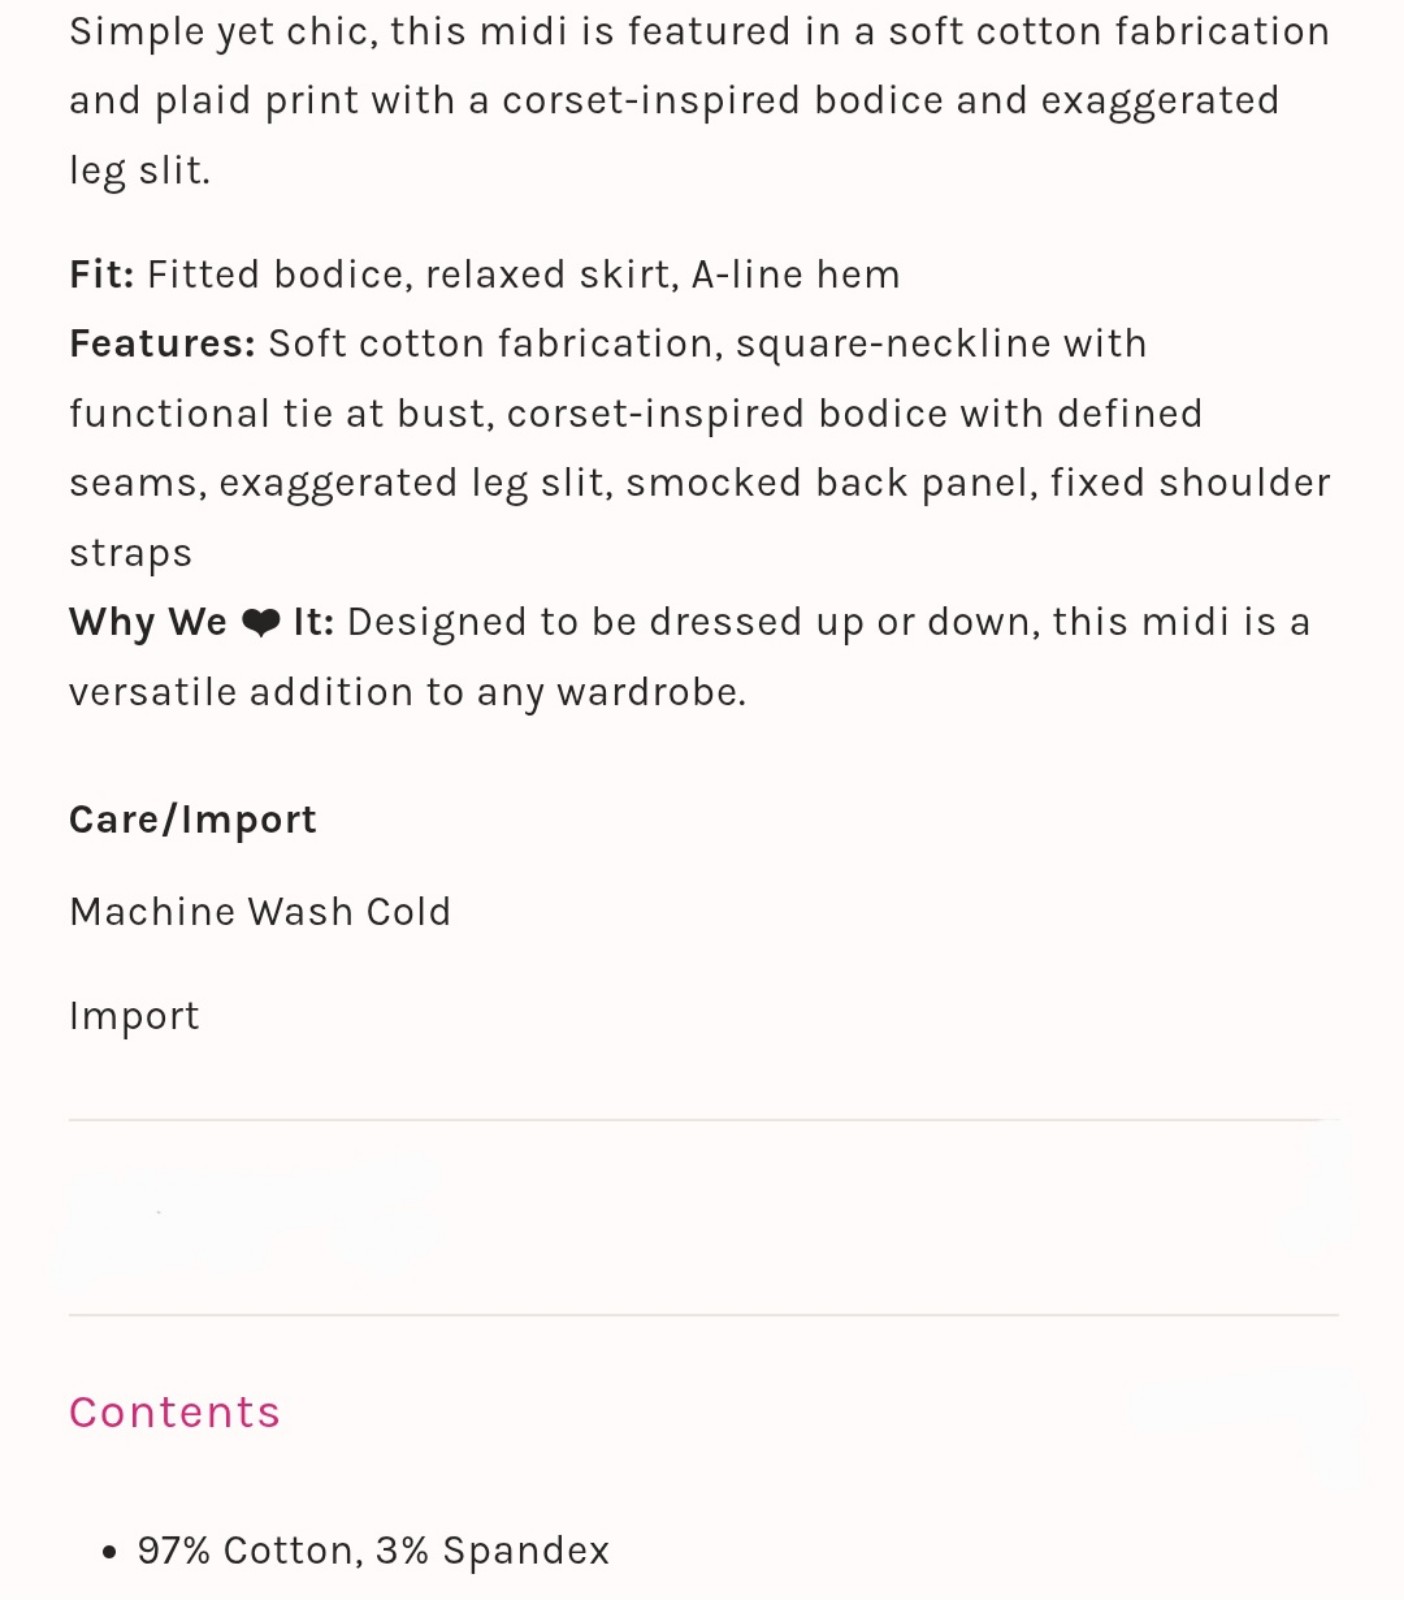Click the lower divider above Contents
Image resolution: width=1404 pixels, height=1600 pixels.
(703, 1315)
